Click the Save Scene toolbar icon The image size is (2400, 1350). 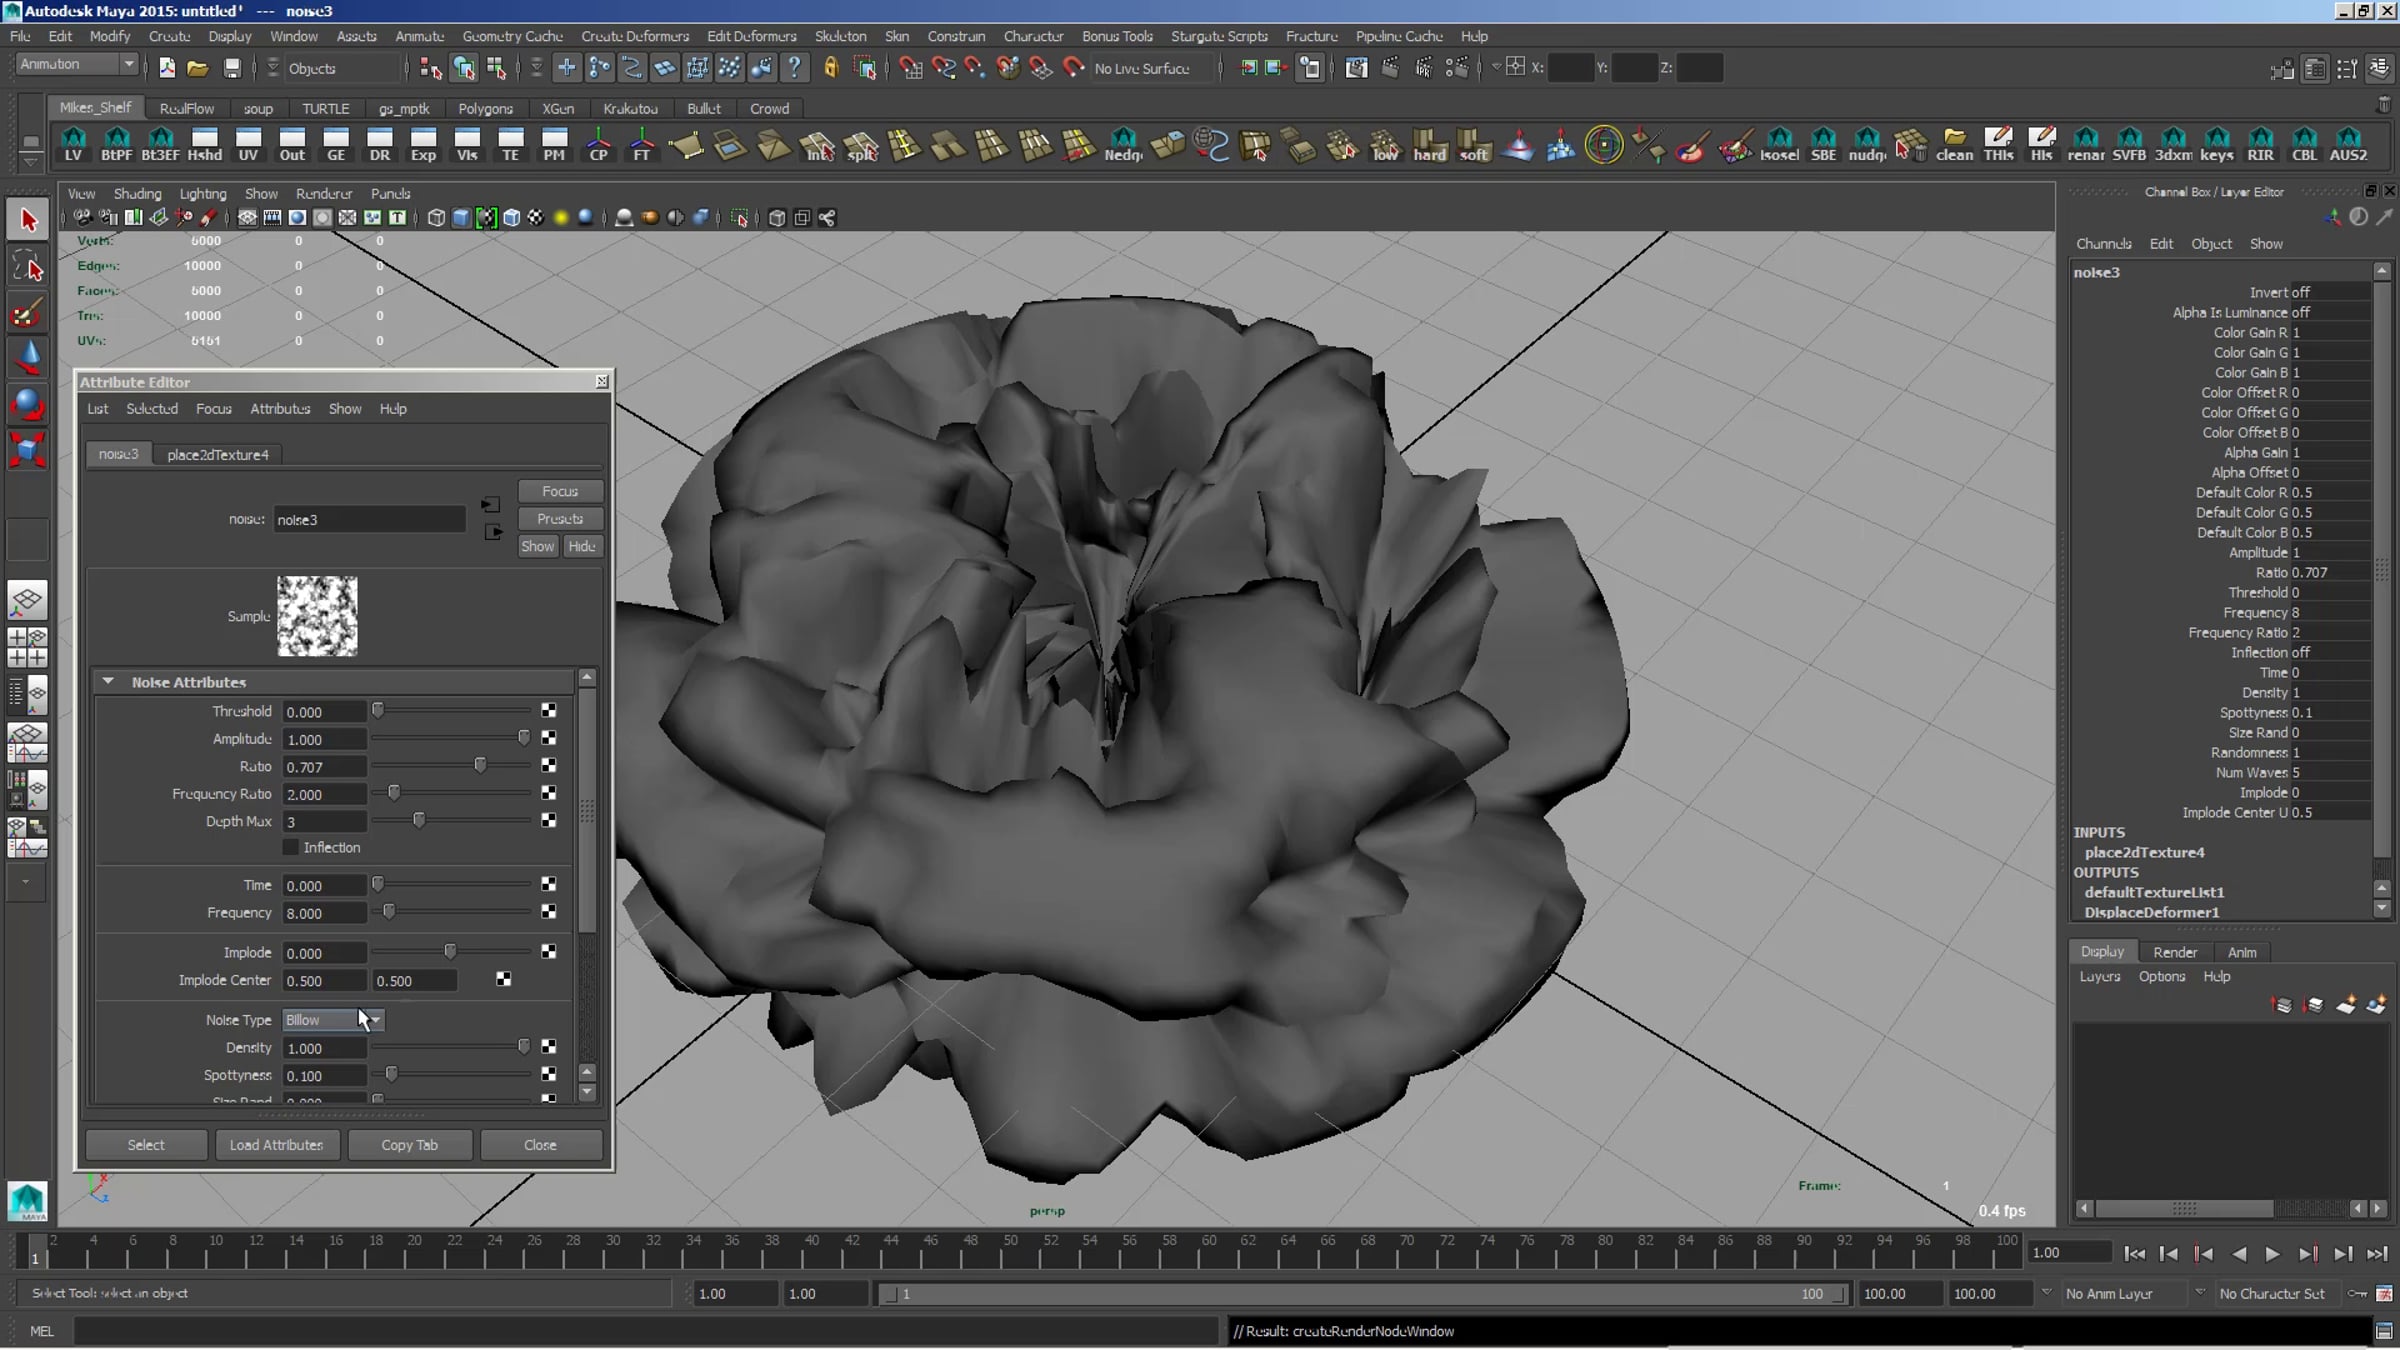(x=232, y=68)
